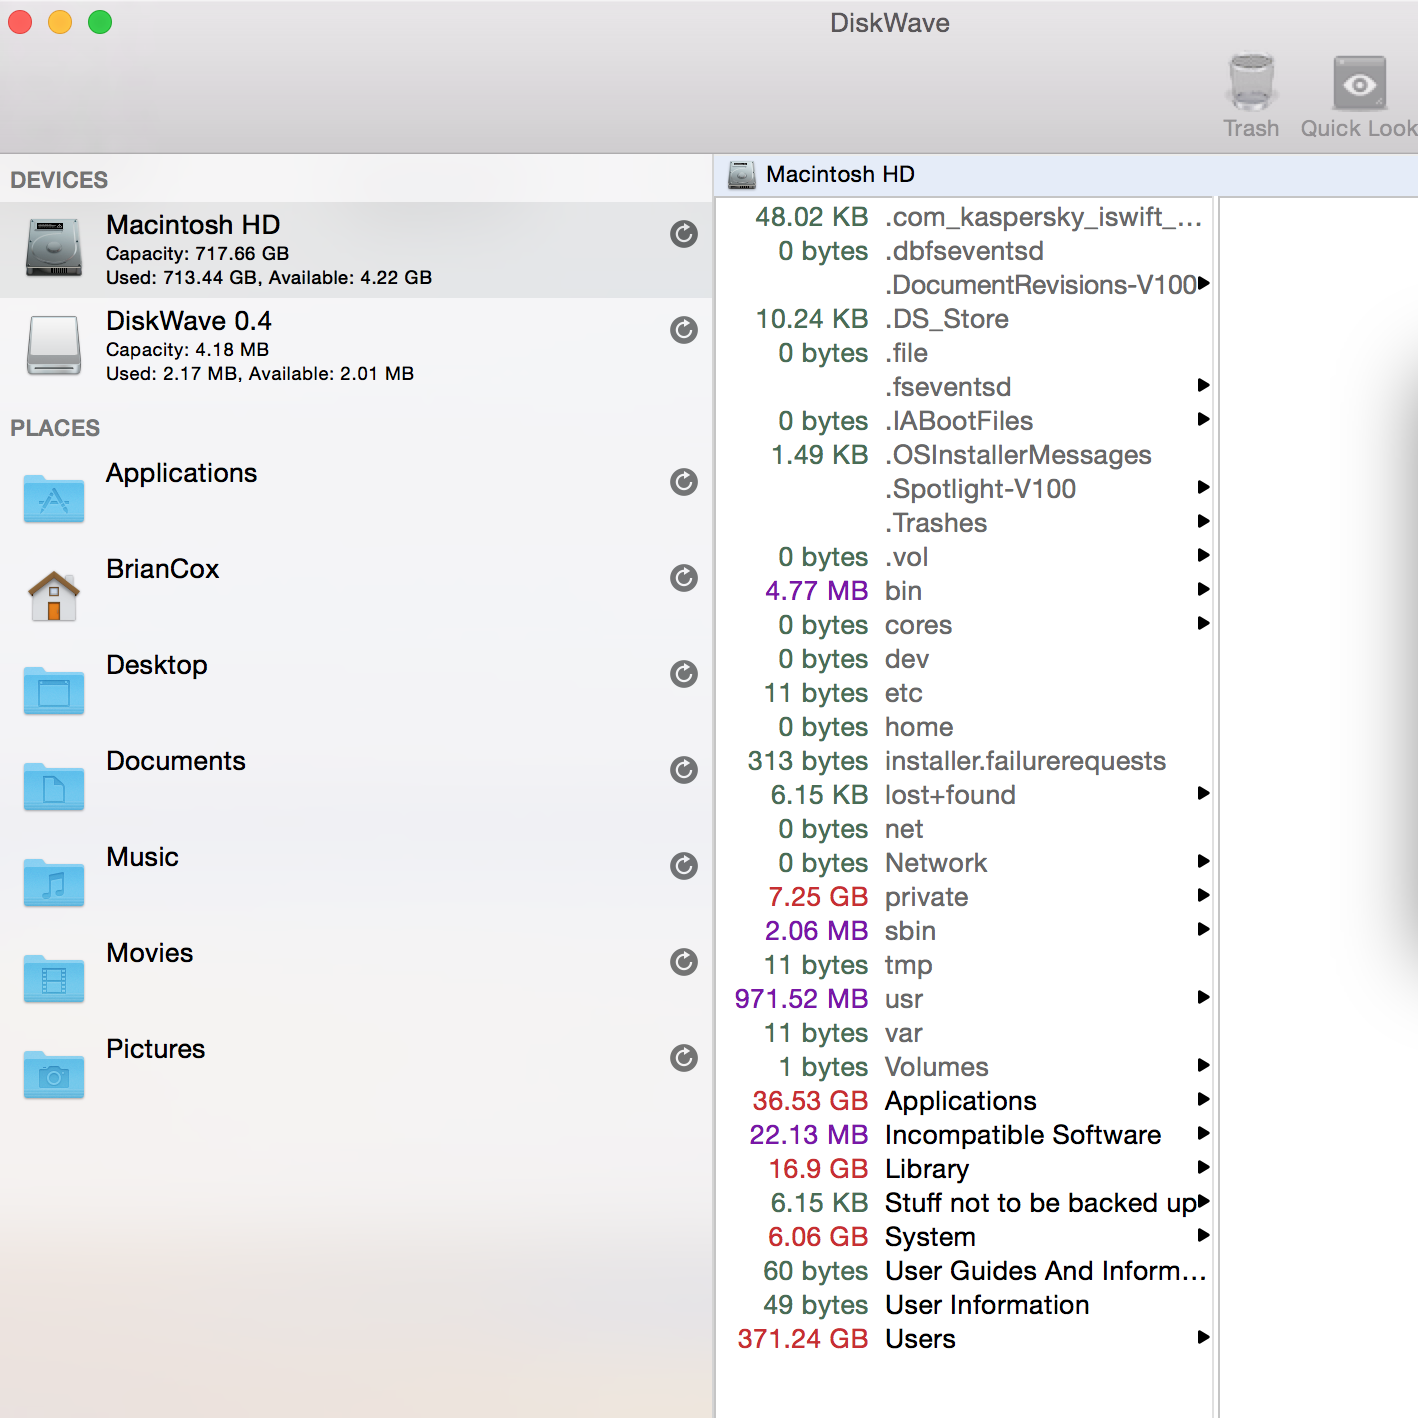Select the System folder row
Image resolution: width=1418 pixels, height=1418 pixels.
[x=930, y=1237]
